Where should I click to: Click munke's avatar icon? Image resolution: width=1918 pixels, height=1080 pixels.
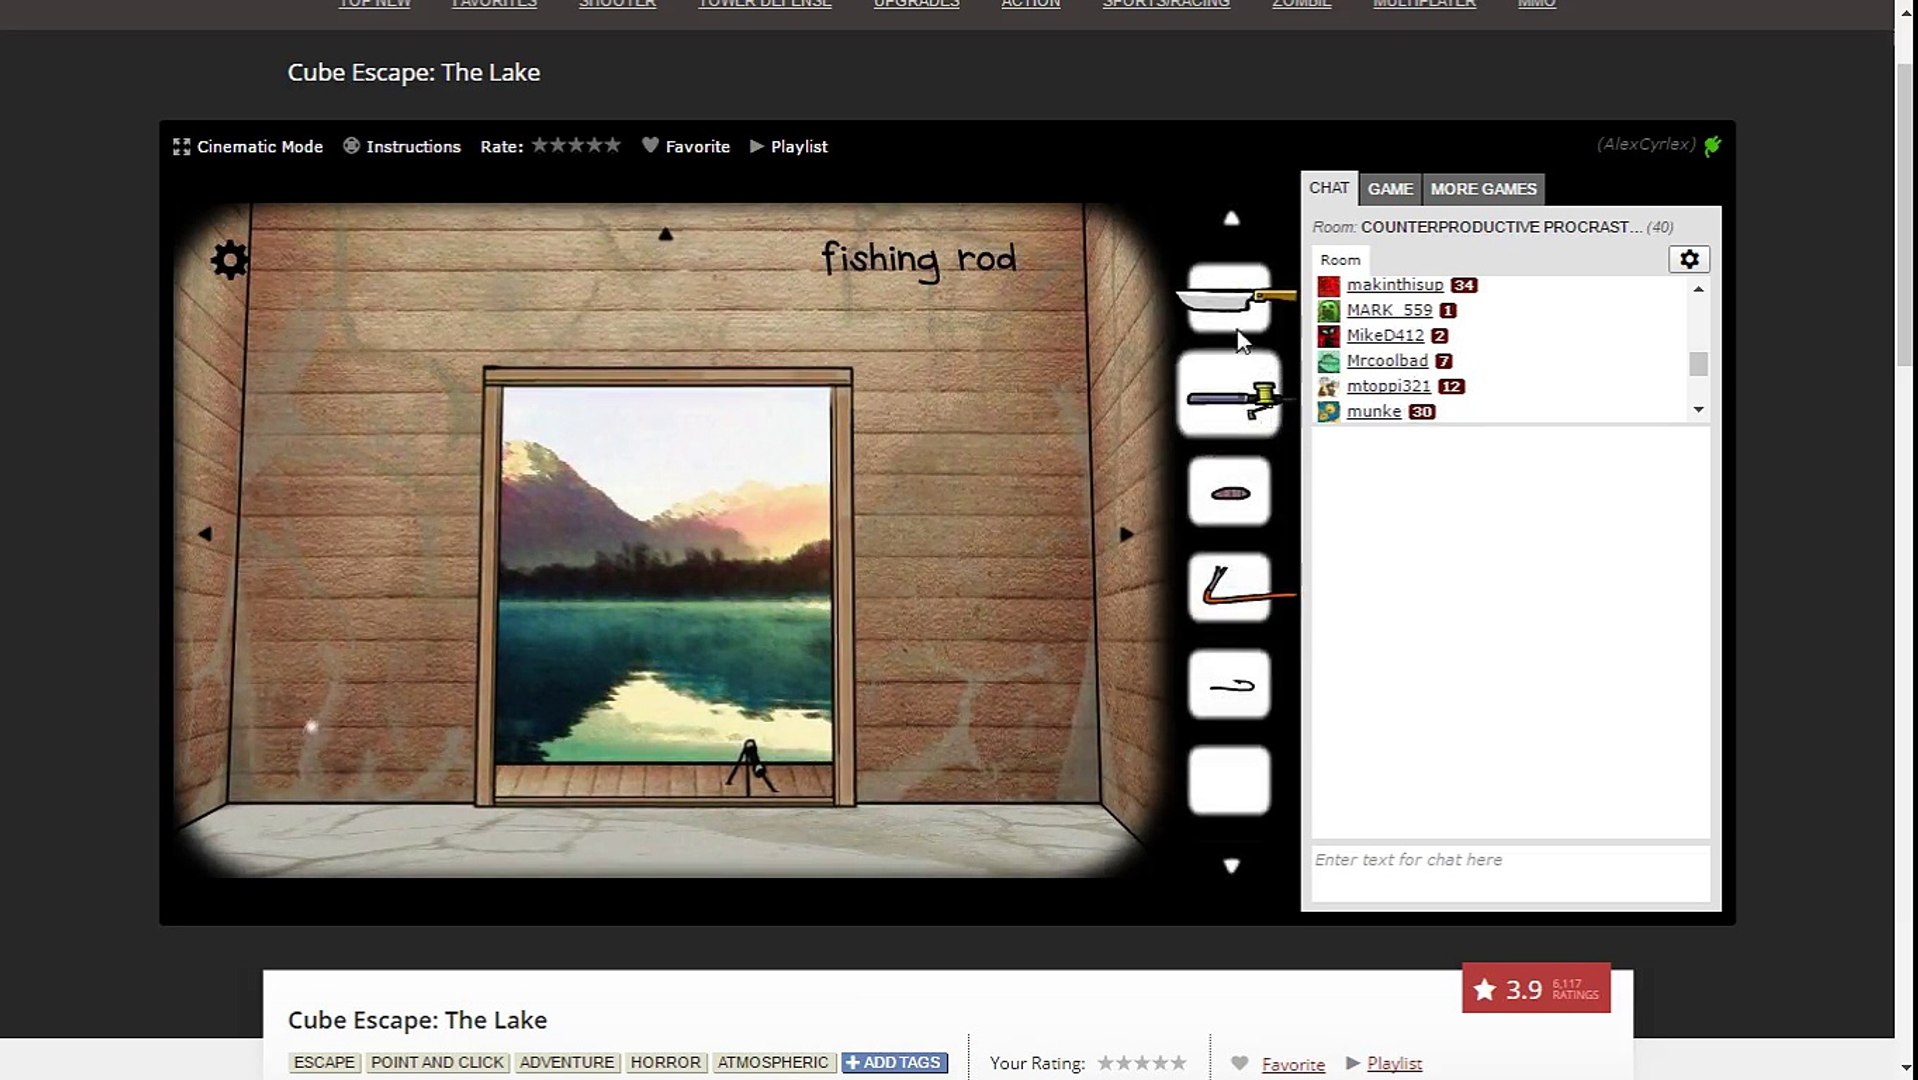point(1329,412)
